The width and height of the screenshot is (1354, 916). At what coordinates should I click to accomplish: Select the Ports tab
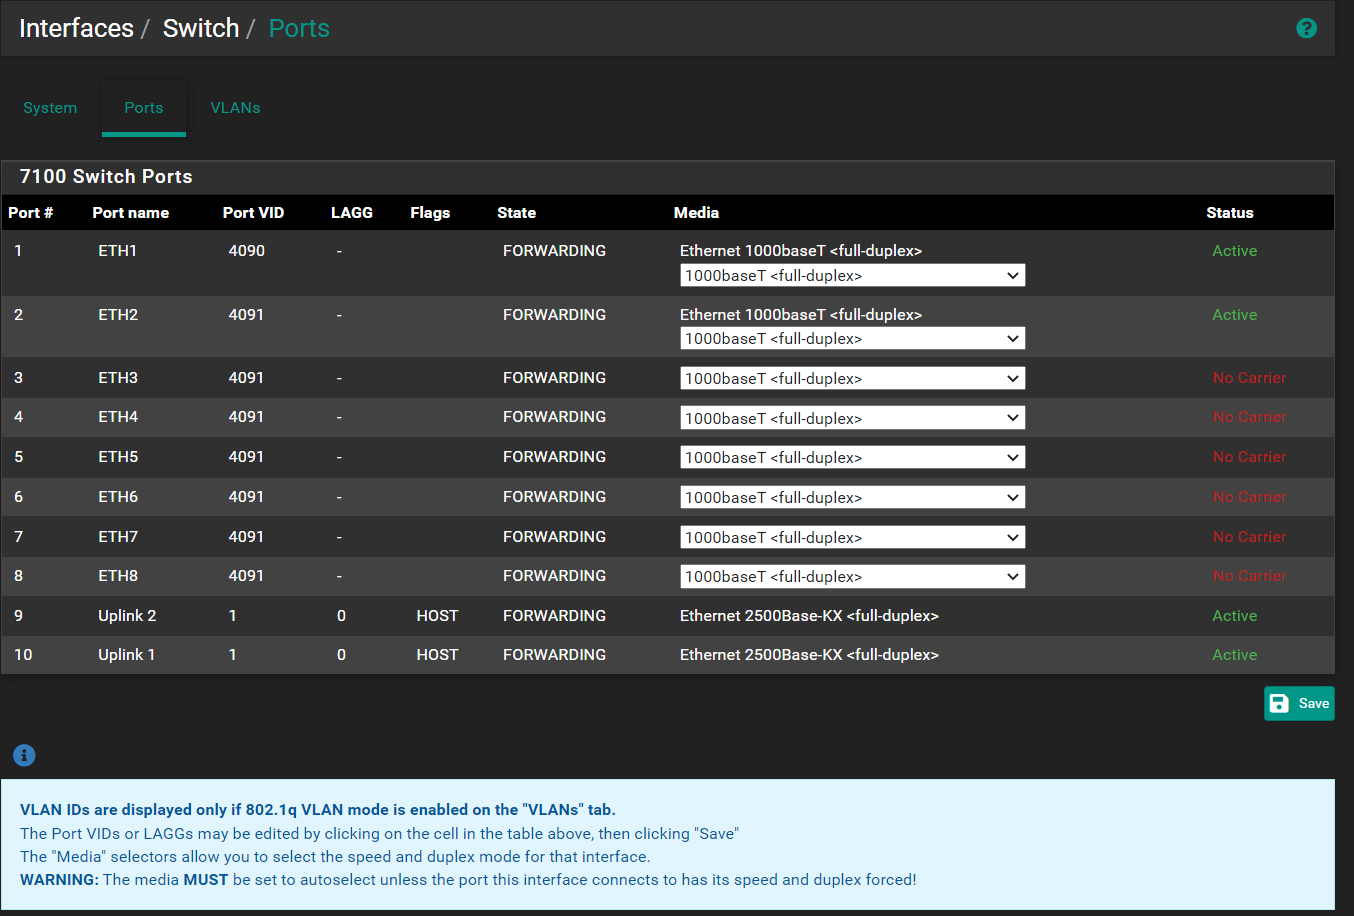click(x=144, y=108)
